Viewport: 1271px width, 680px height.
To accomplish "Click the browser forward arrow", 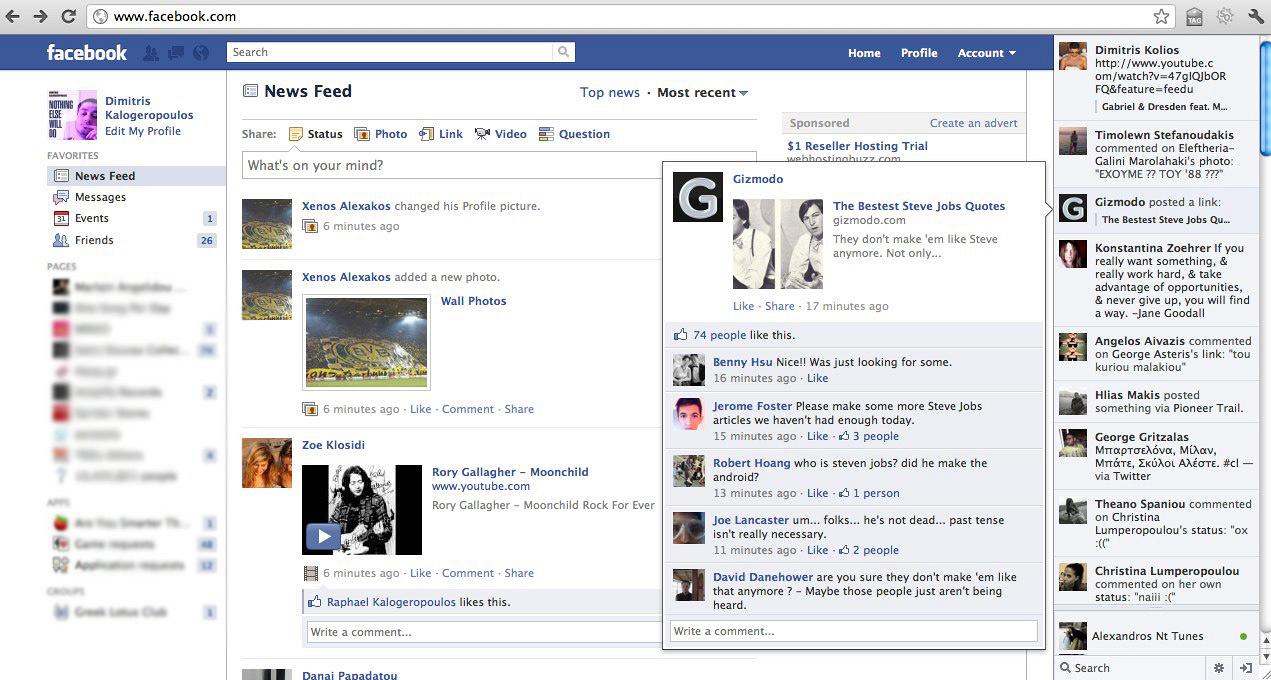I will [x=40, y=16].
